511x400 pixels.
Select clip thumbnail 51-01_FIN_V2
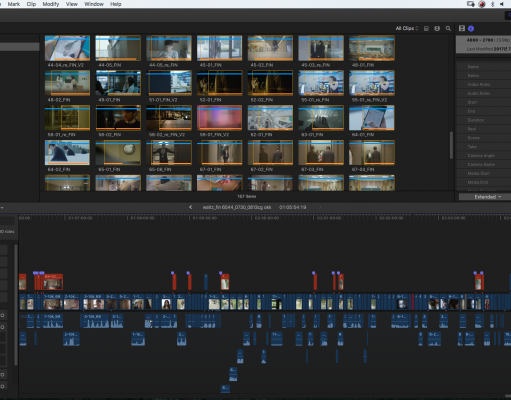[169, 83]
